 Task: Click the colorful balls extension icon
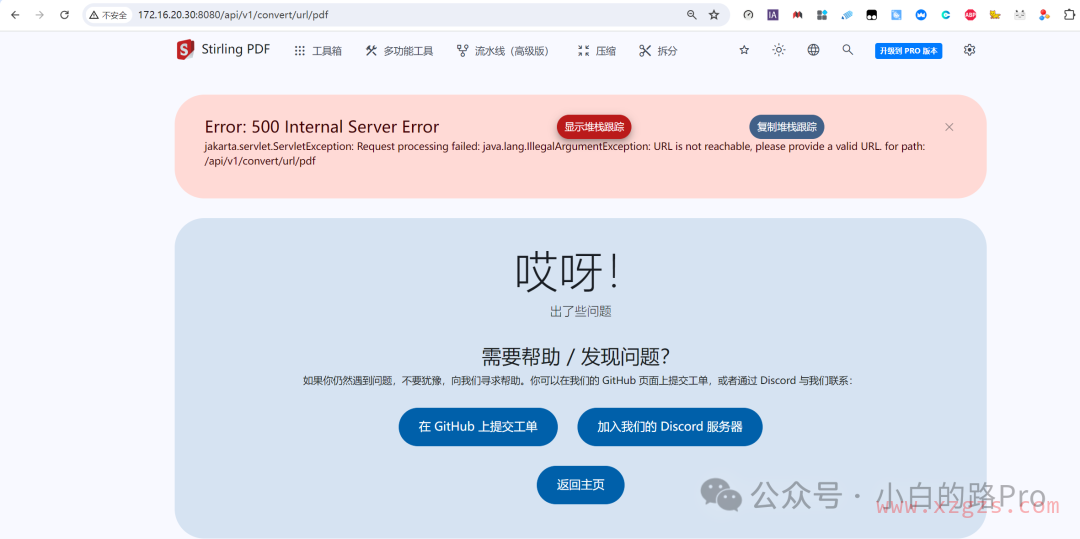(x=1044, y=14)
